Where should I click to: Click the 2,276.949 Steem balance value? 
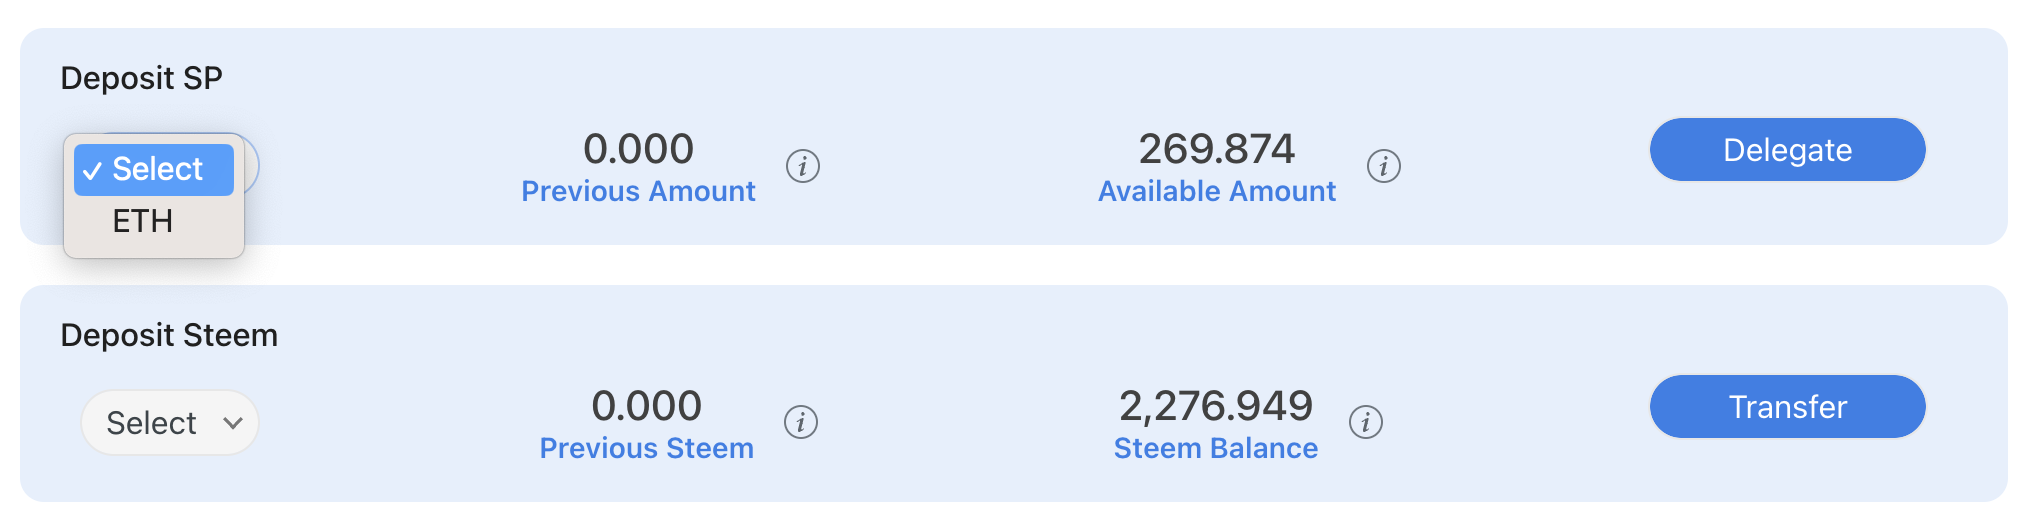(x=1215, y=406)
